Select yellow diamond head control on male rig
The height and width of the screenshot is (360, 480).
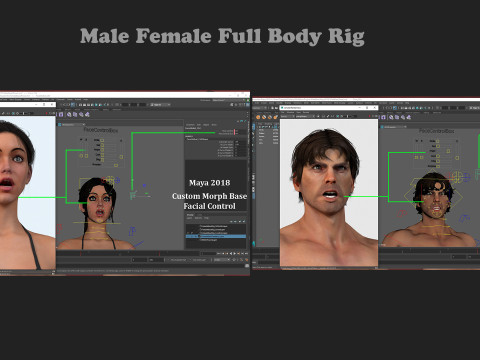[433, 196]
